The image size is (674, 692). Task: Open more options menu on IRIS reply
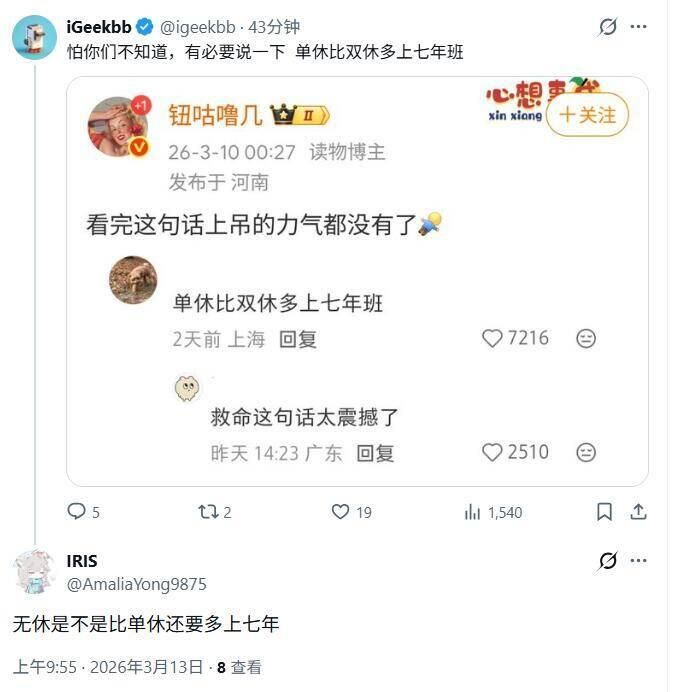click(x=638, y=561)
